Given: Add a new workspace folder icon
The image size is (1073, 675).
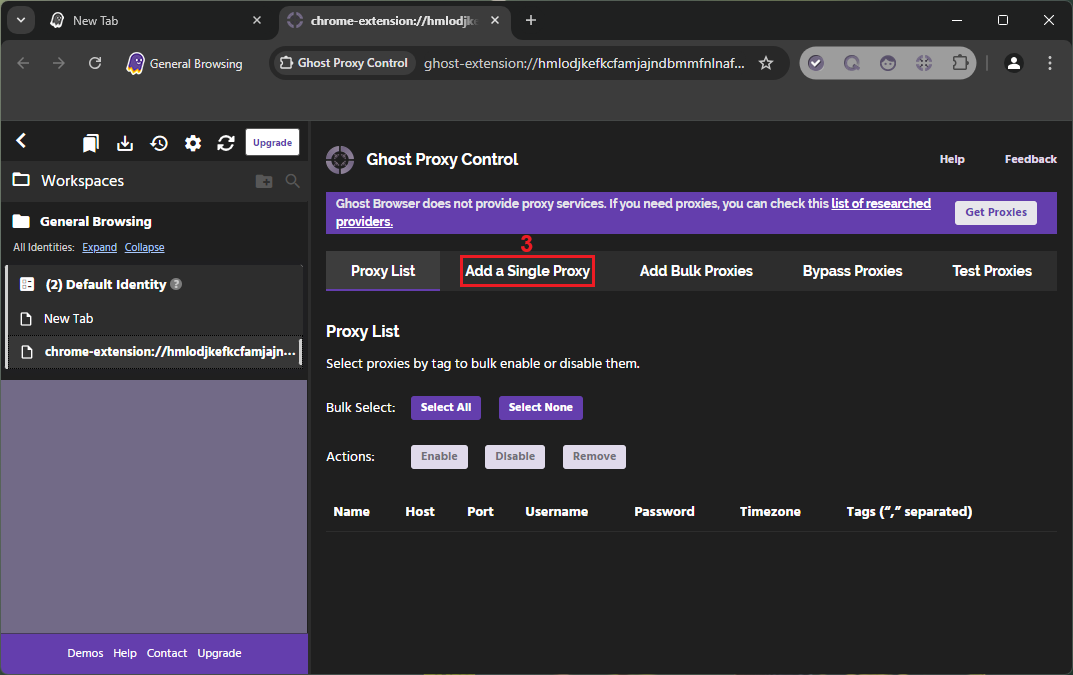Looking at the screenshot, I should pyautogui.click(x=264, y=181).
